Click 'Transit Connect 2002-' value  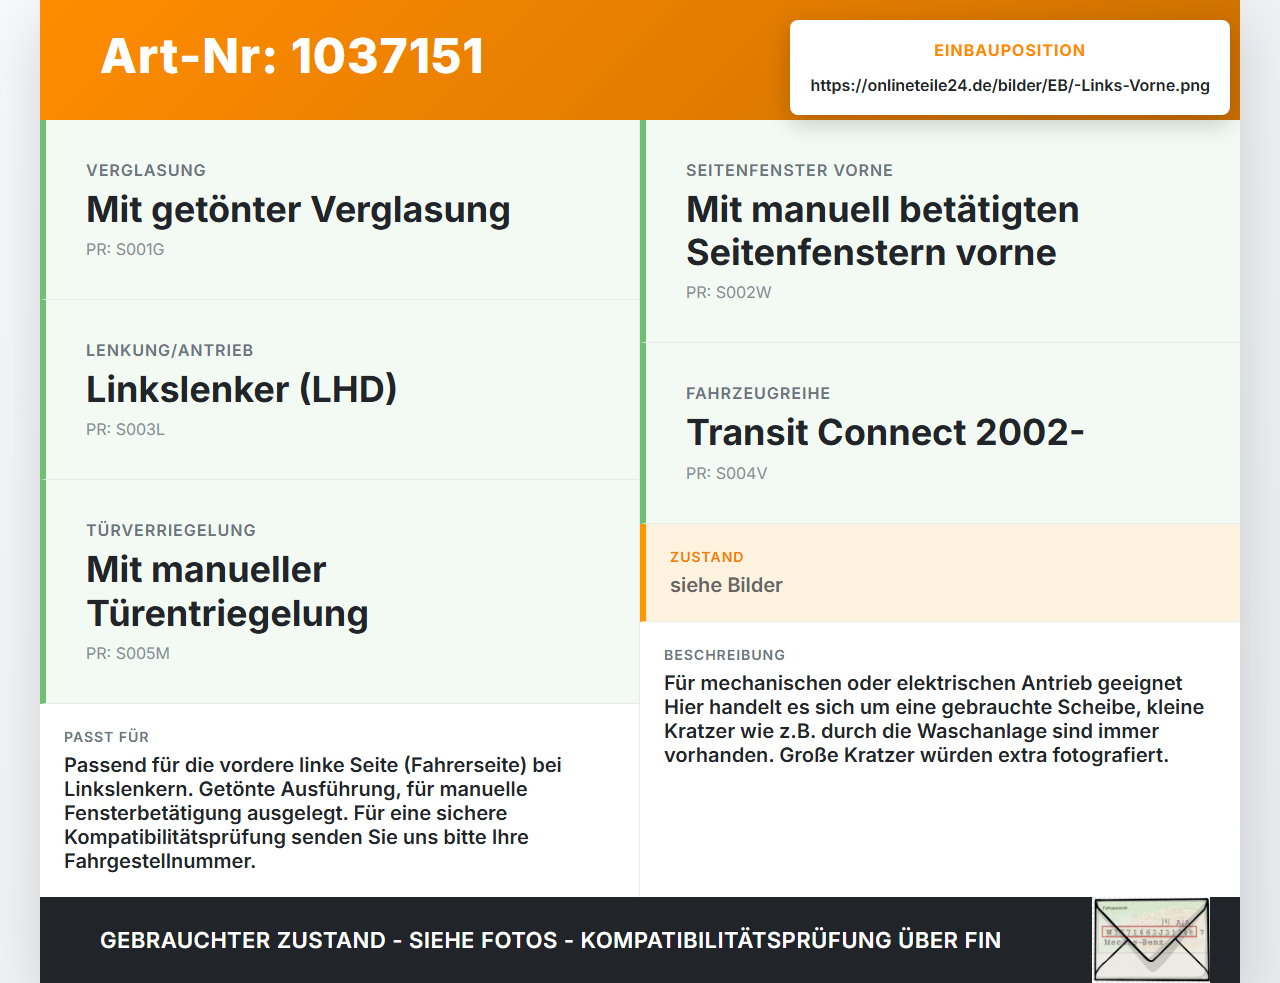(x=885, y=432)
